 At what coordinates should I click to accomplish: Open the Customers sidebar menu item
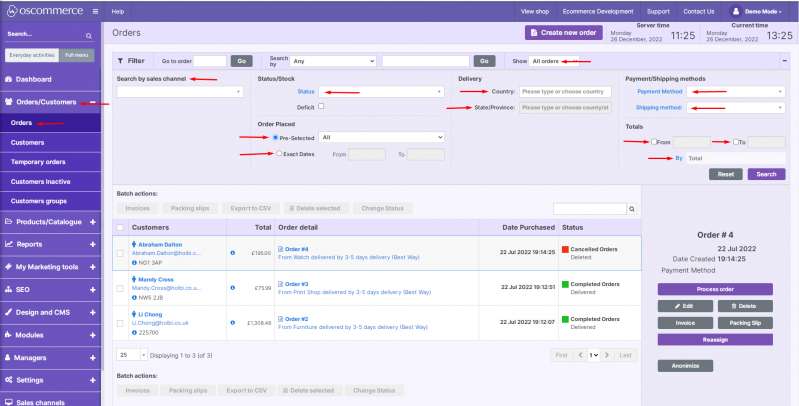pyautogui.click(x=27, y=143)
